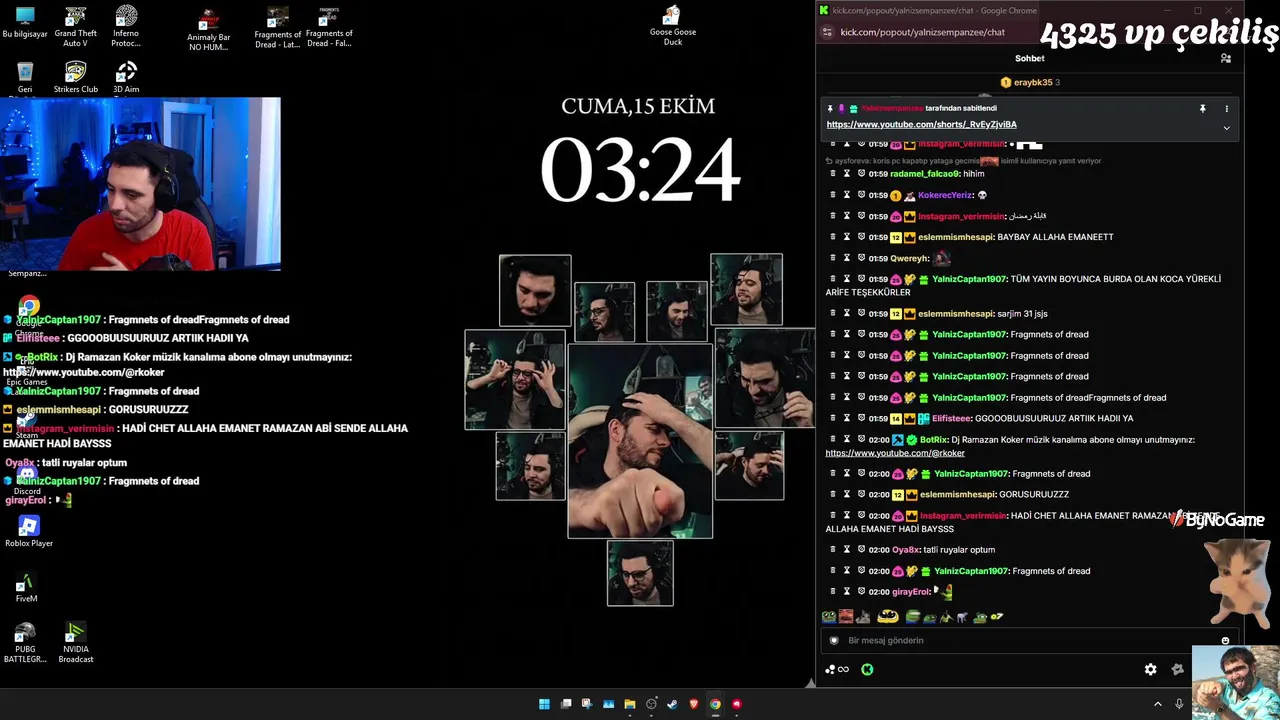Click the microphone icon in system tray
Viewport: 1280px width, 720px height.
tap(1179, 704)
